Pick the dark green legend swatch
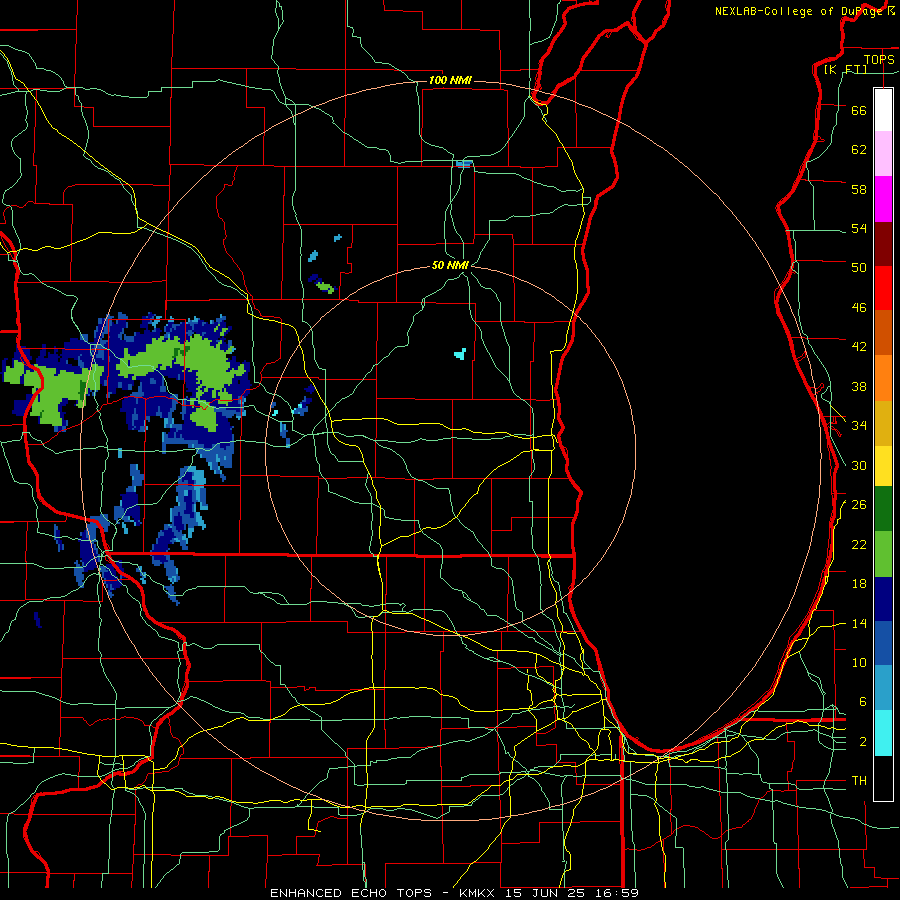Image resolution: width=900 pixels, height=900 pixels. [x=883, y=509]
